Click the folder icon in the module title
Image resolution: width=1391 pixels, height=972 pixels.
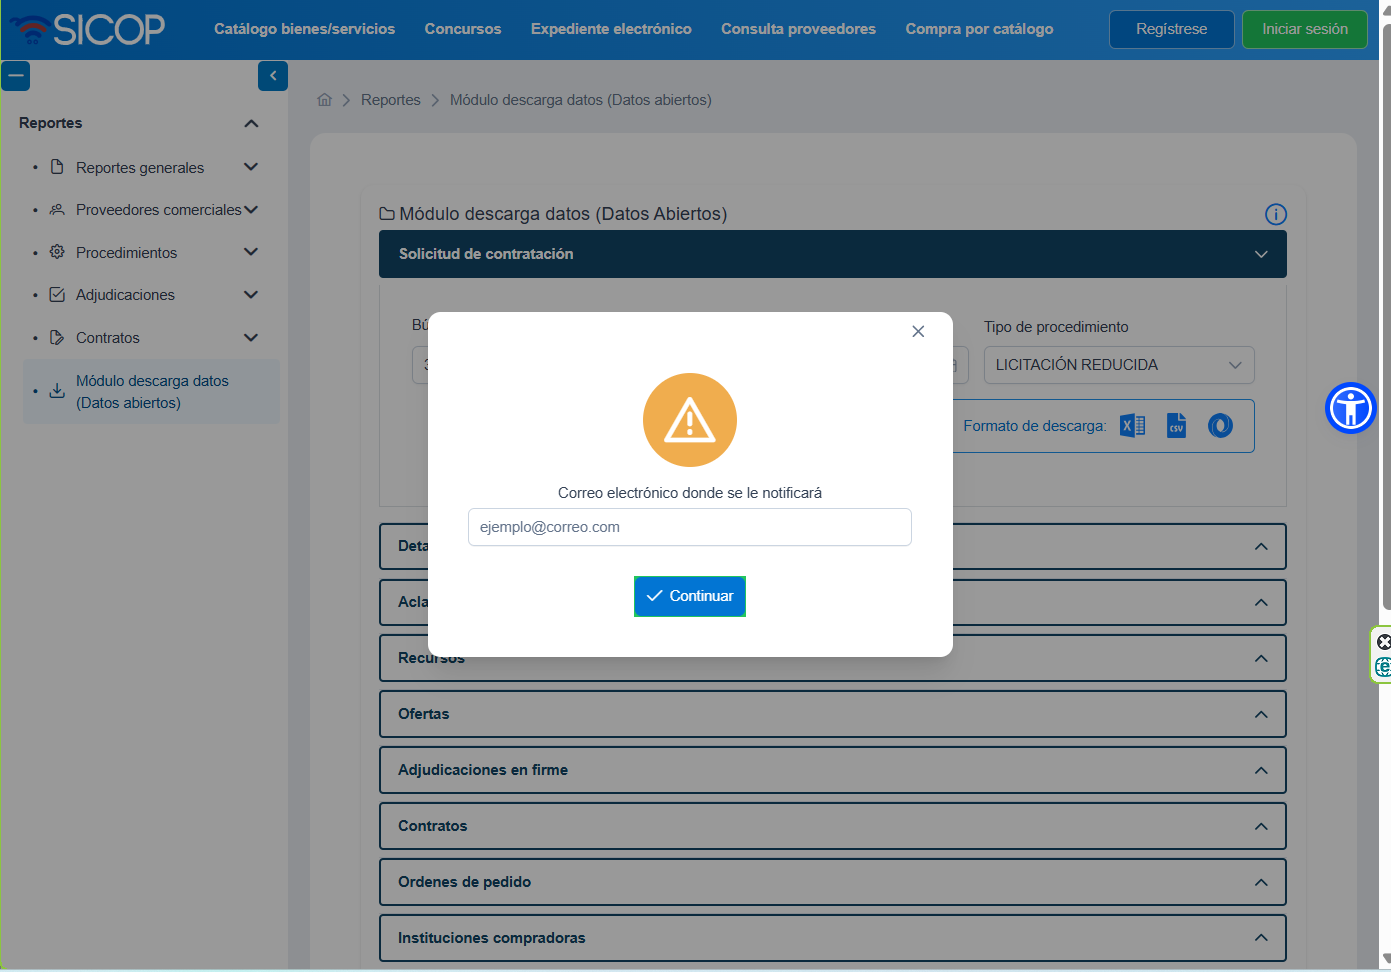pos(385,213)
